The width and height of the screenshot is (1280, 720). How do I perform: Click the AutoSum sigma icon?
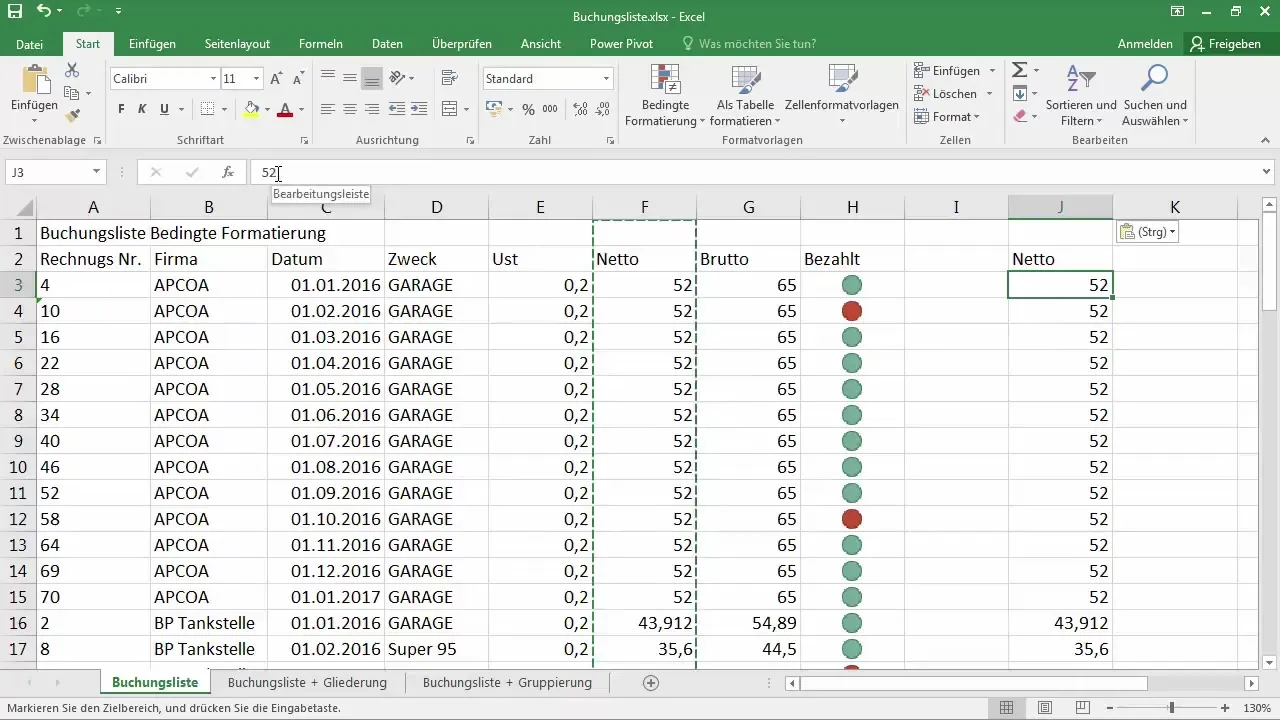tap(1020, 70)
